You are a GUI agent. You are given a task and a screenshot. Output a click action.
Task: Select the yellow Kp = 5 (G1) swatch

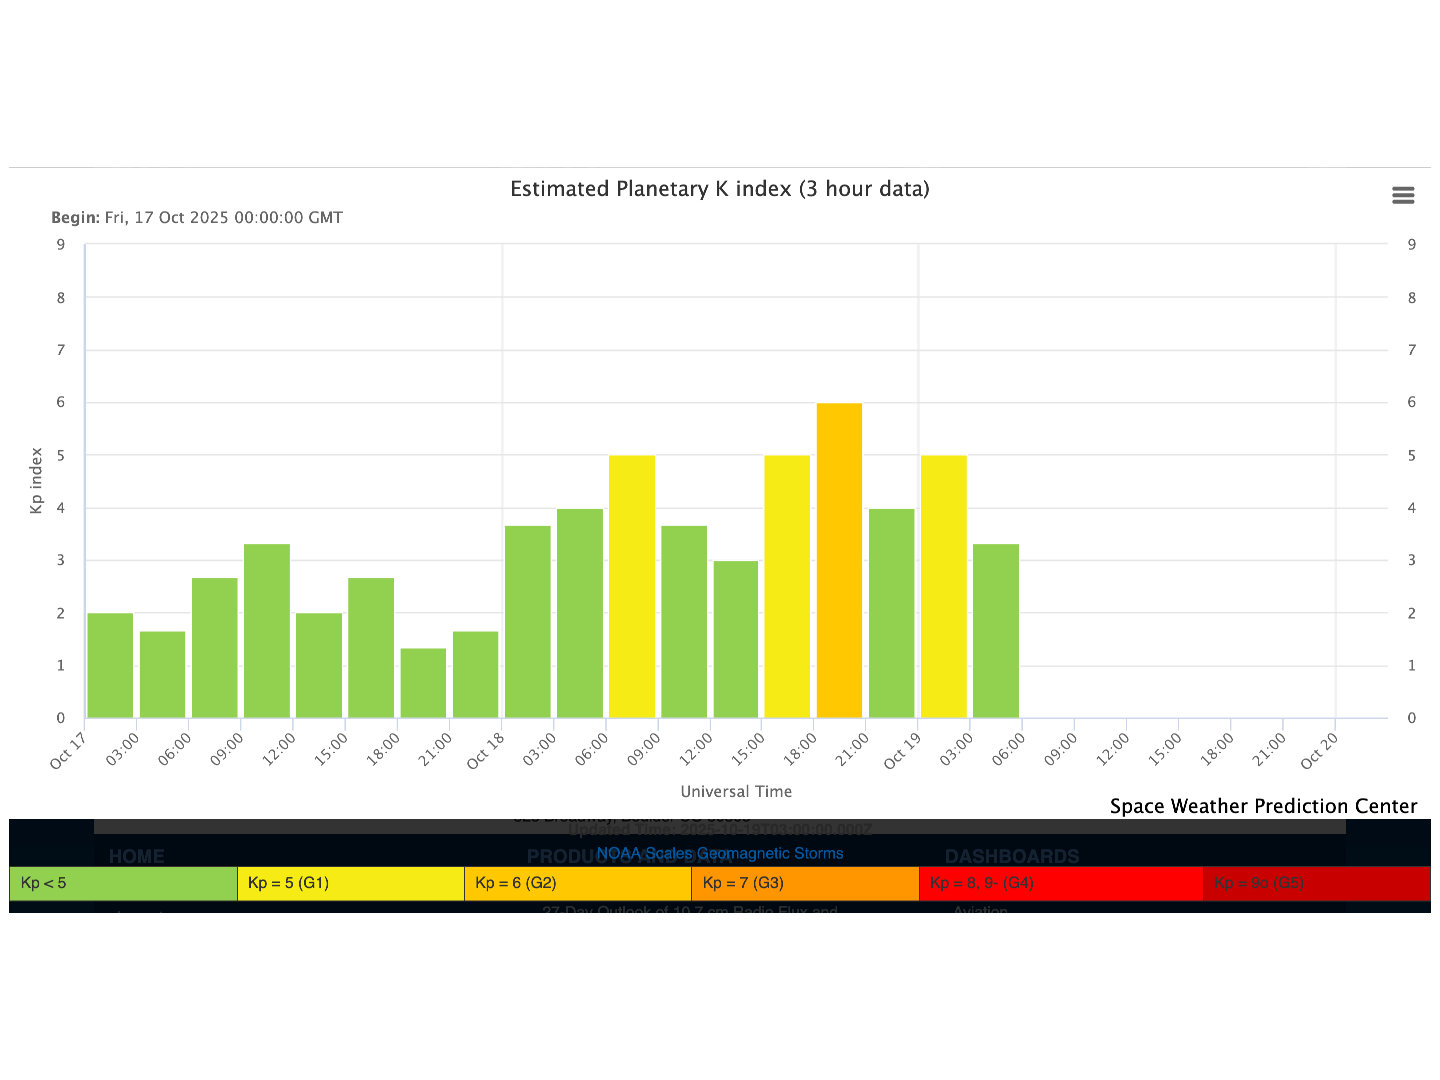(x=350, y=883)
